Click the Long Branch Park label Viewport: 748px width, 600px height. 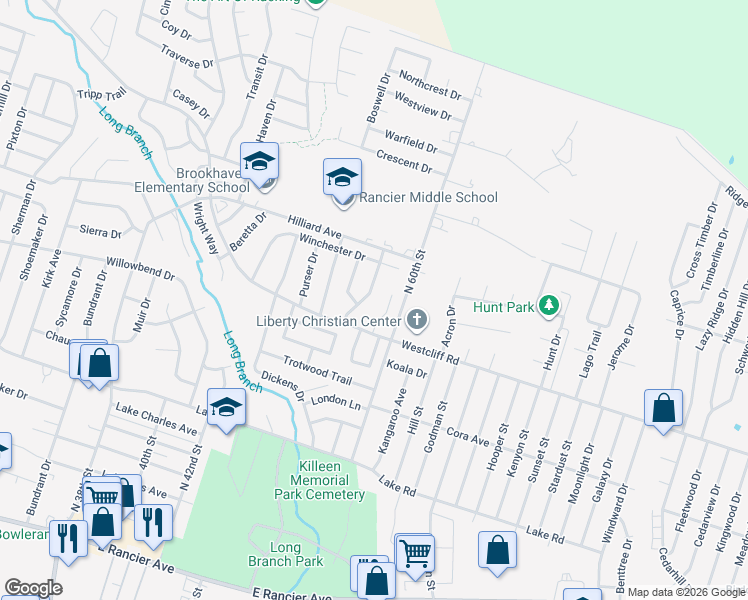point(285,554)
